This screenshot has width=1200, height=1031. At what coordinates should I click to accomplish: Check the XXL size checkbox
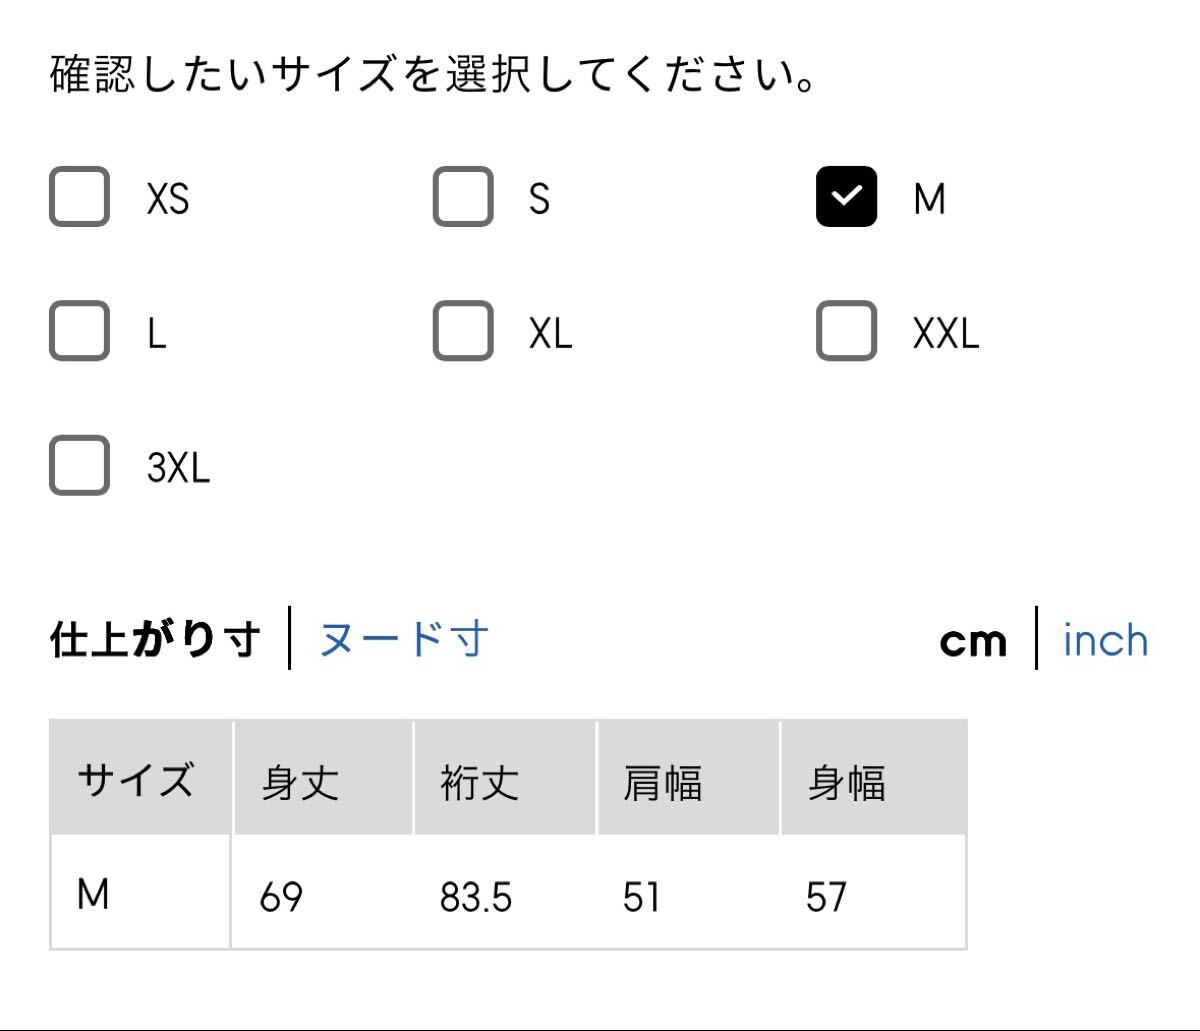tap(846, 331)
